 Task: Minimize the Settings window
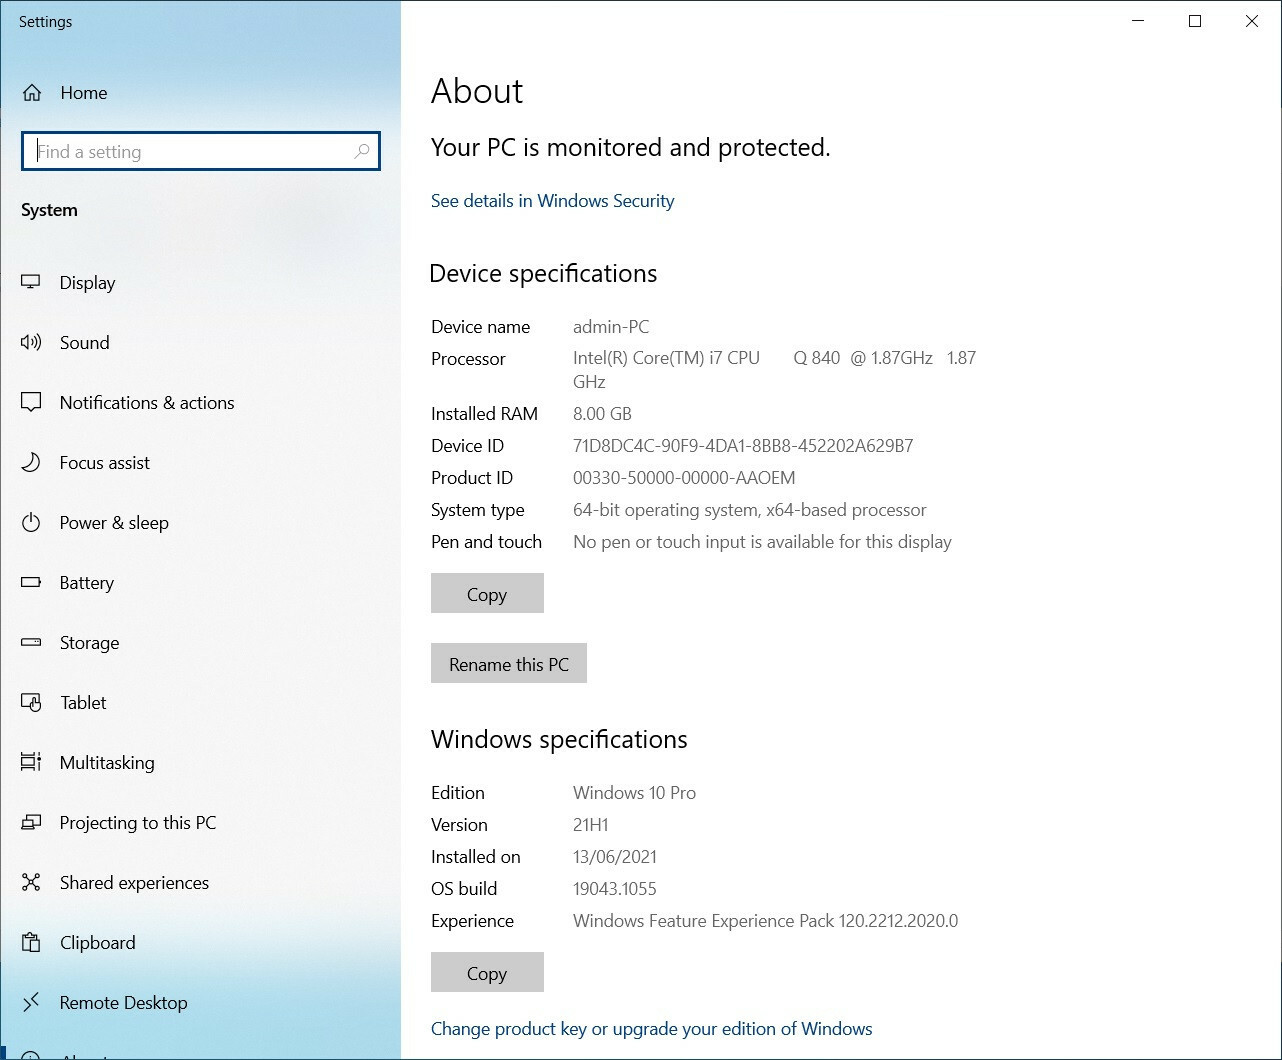pos(1138,21)
